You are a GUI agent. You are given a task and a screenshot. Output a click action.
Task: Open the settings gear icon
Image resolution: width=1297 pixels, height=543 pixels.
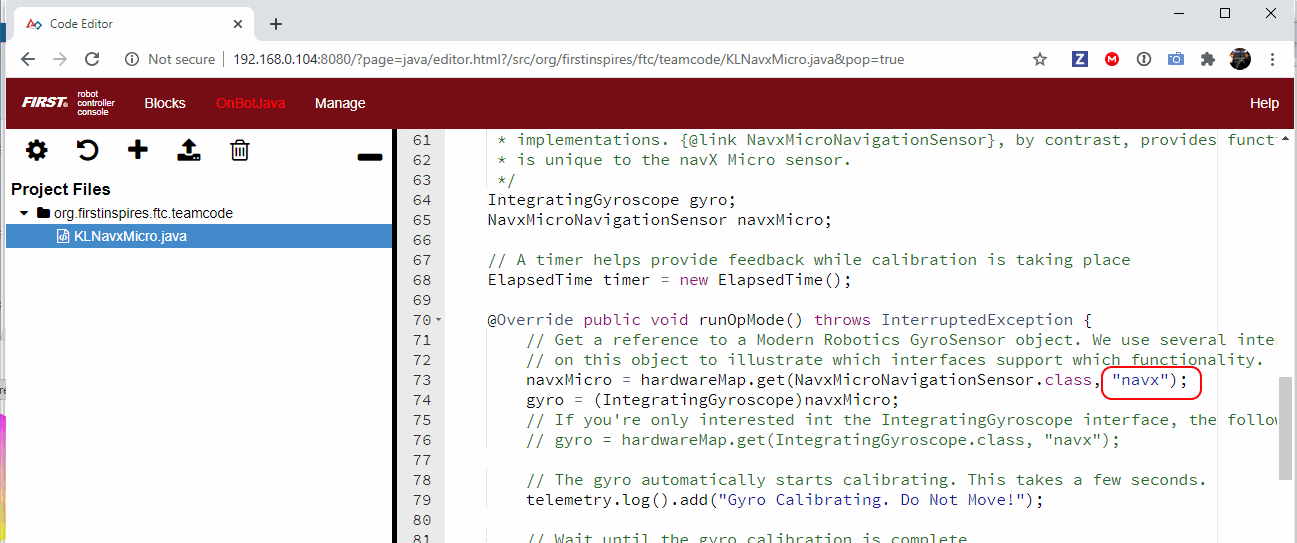37,151
